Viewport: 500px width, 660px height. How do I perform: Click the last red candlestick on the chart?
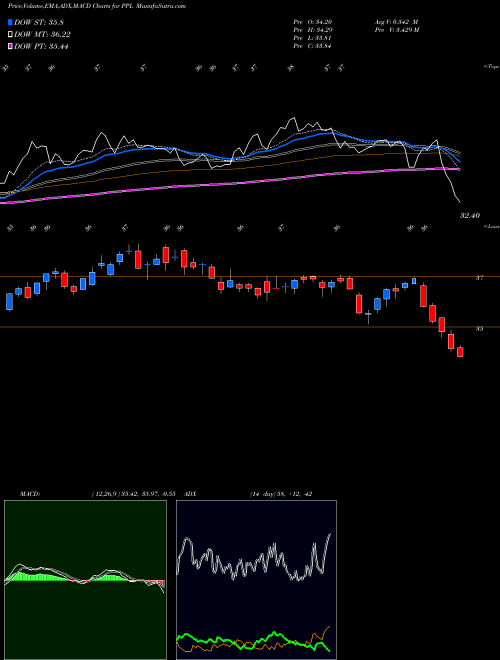pos(460,351)
